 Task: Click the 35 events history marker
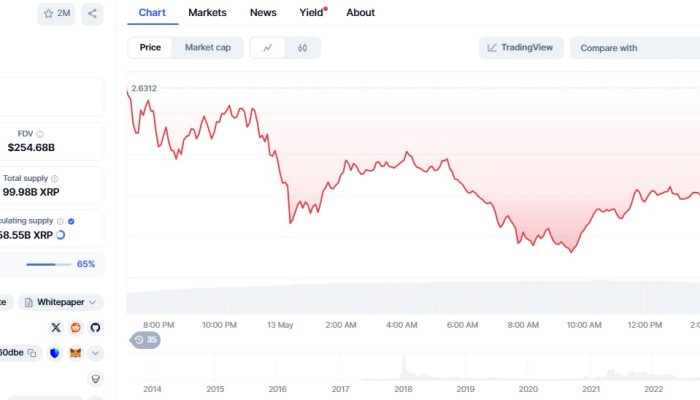click(x=146, y=340)
